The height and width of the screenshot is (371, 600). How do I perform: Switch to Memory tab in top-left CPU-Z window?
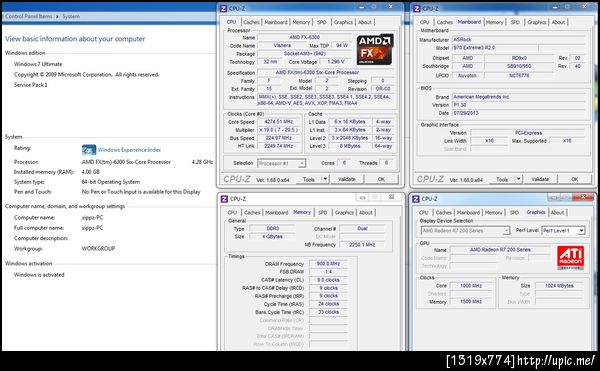tap(301, 22)
